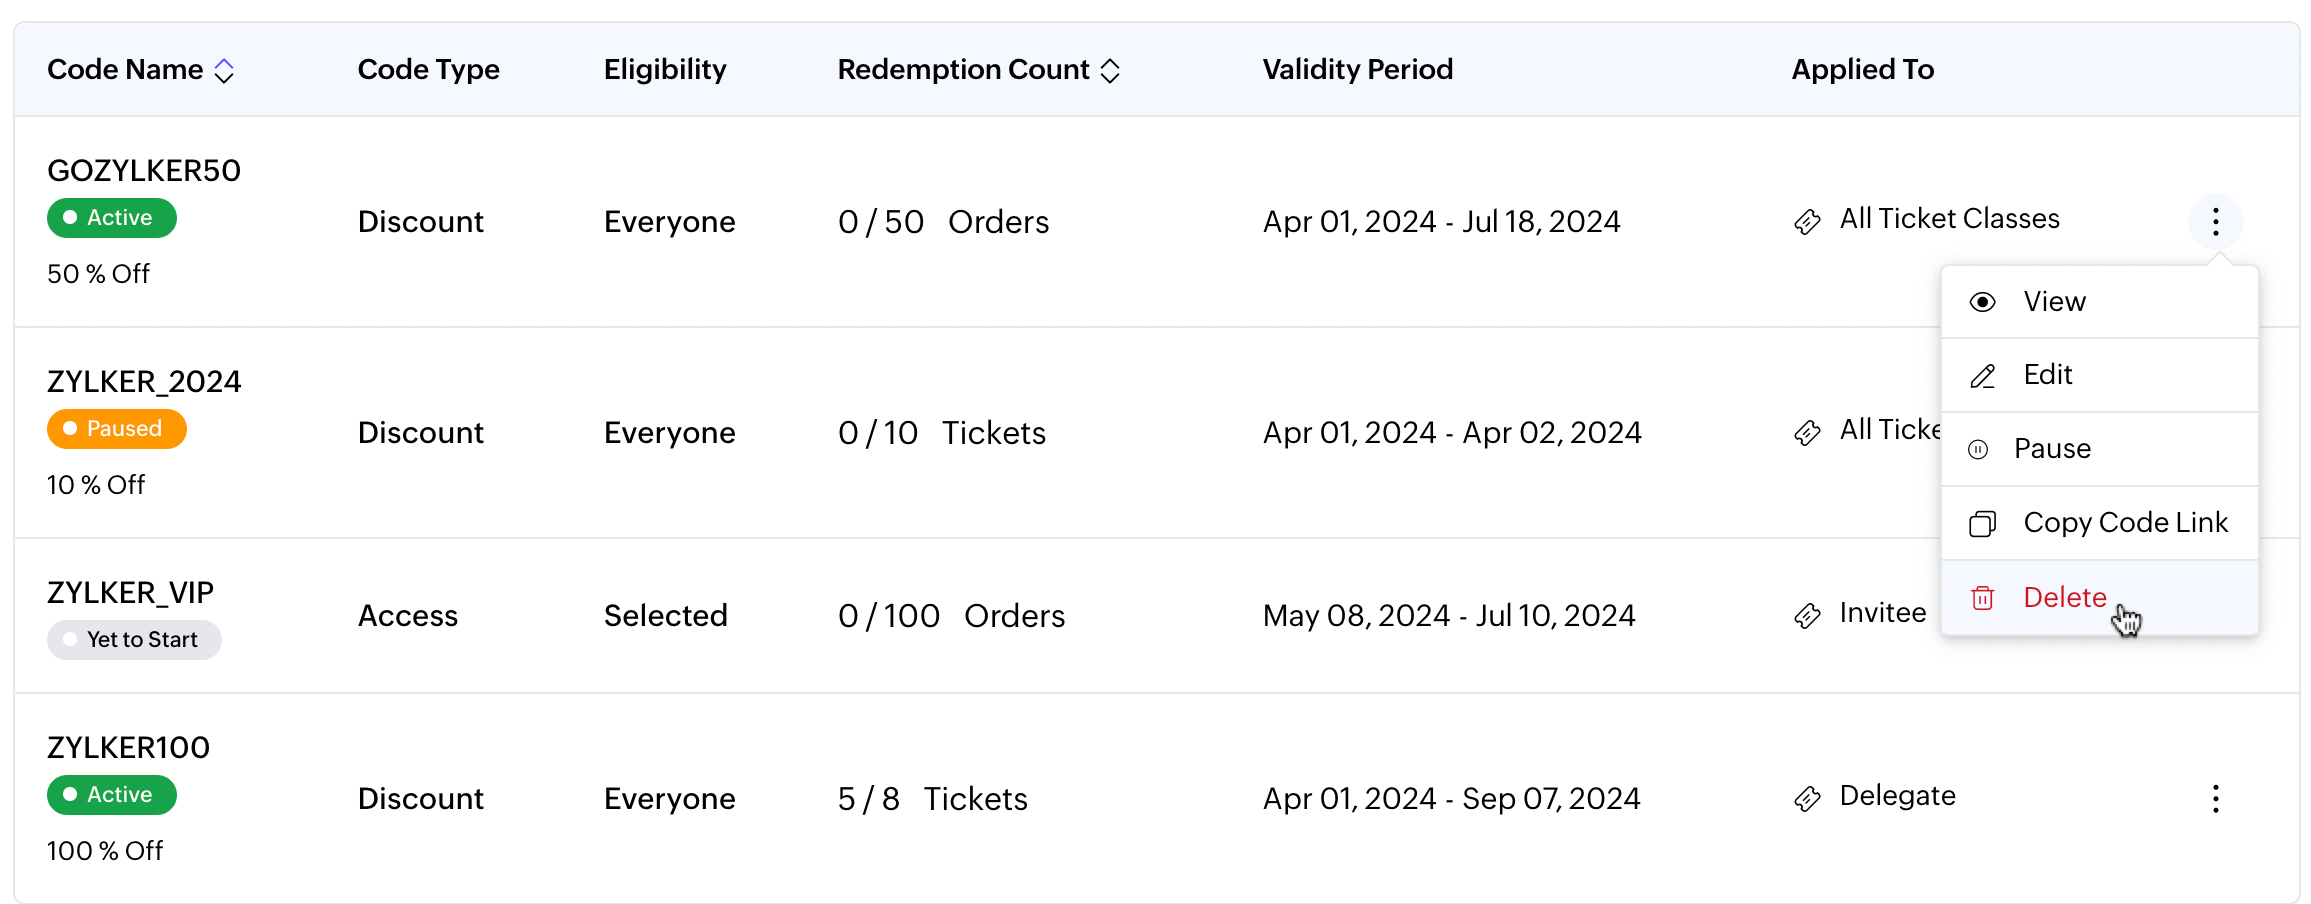This screenshot has width=2311, height=904.
Task: Sort by Code Name arrows
Action: (224, 71)
